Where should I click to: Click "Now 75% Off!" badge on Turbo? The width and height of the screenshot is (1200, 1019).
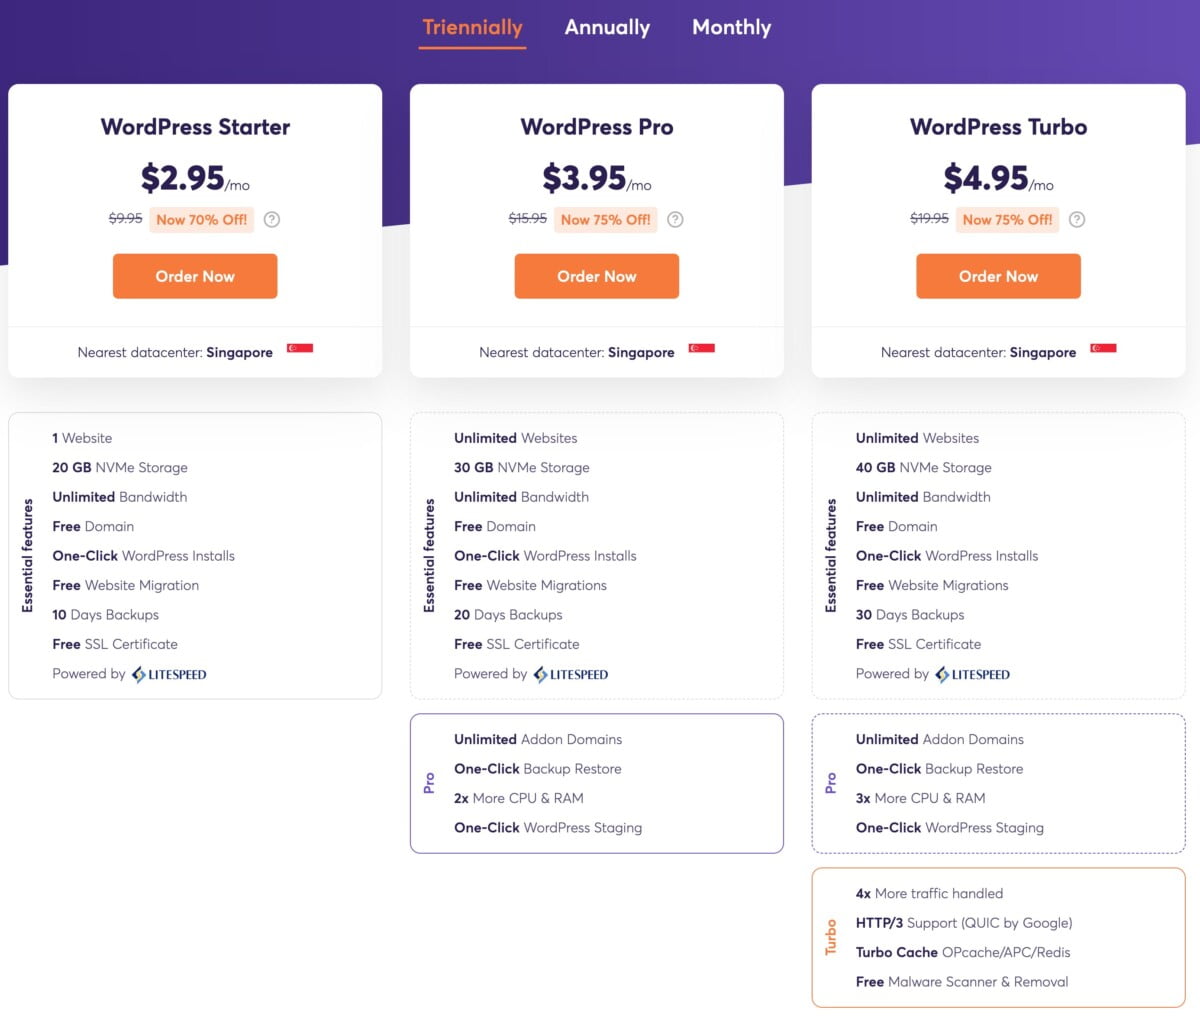pos(1007,220)
